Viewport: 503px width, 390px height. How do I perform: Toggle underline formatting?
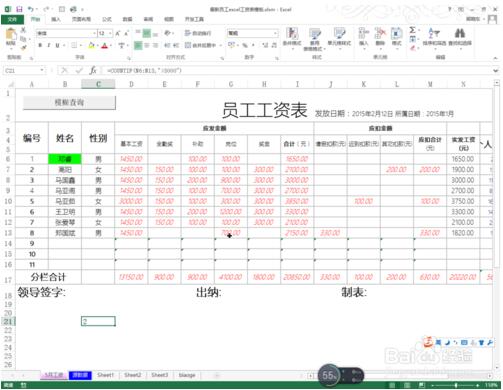[x=57, y=45]
